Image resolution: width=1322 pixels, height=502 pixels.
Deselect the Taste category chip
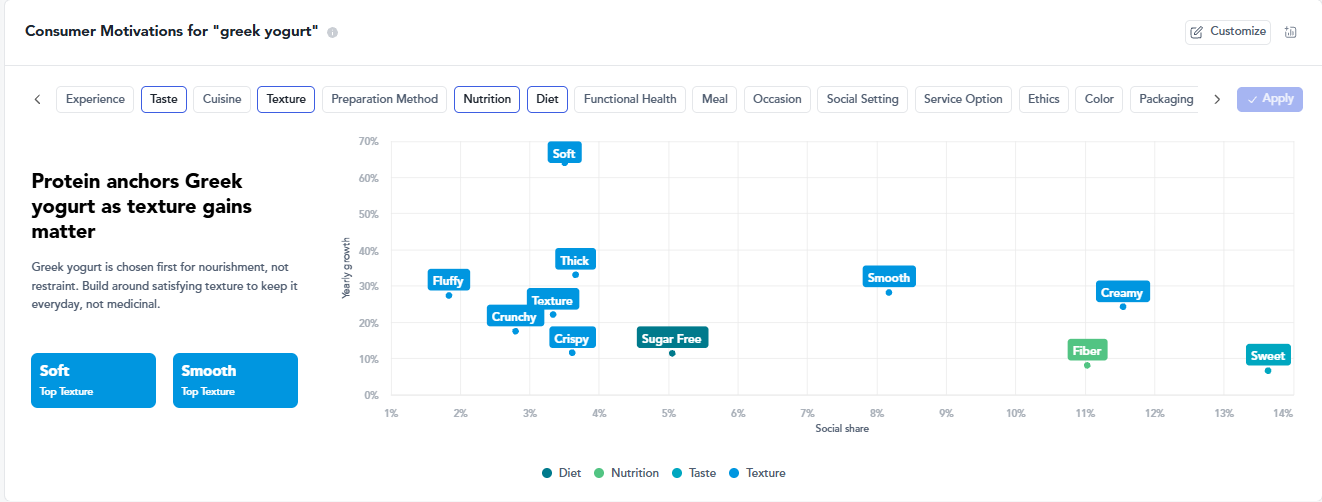[x=164, y=99]
